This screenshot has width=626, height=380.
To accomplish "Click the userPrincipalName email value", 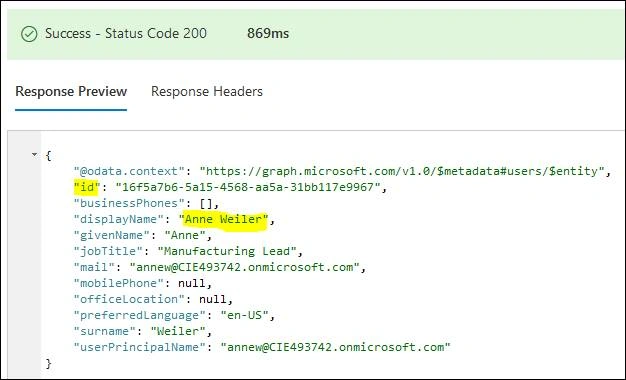I will point(335,347).
